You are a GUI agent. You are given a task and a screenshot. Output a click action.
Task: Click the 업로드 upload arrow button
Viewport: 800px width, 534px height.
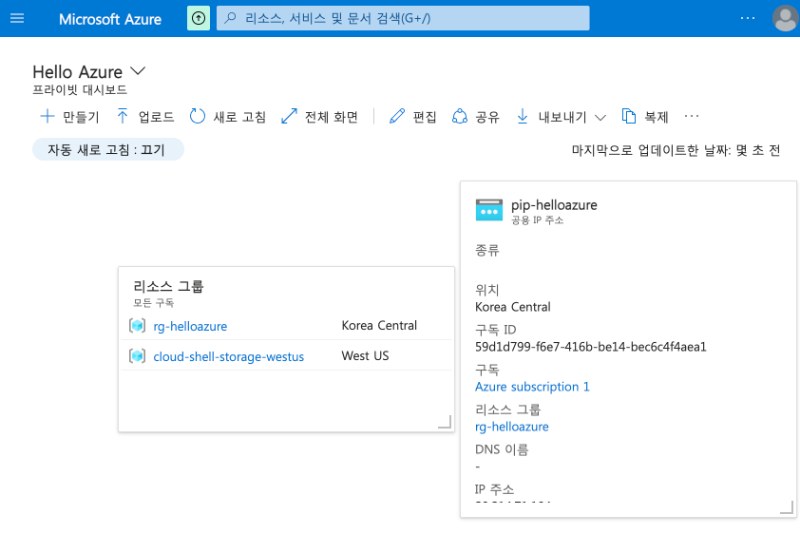click(x=145, y=117)
